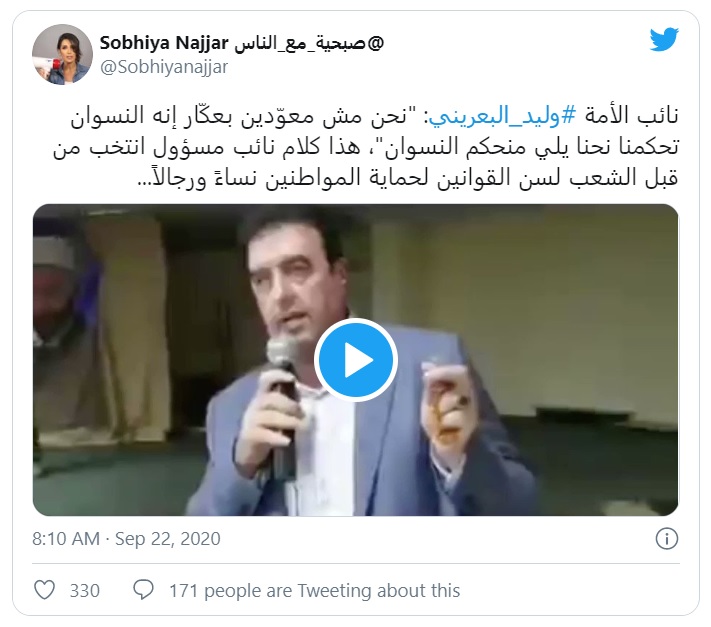Like the tweet with the heart icon
The width and height of the screenshot is (711, 627).
pos(44,590)
